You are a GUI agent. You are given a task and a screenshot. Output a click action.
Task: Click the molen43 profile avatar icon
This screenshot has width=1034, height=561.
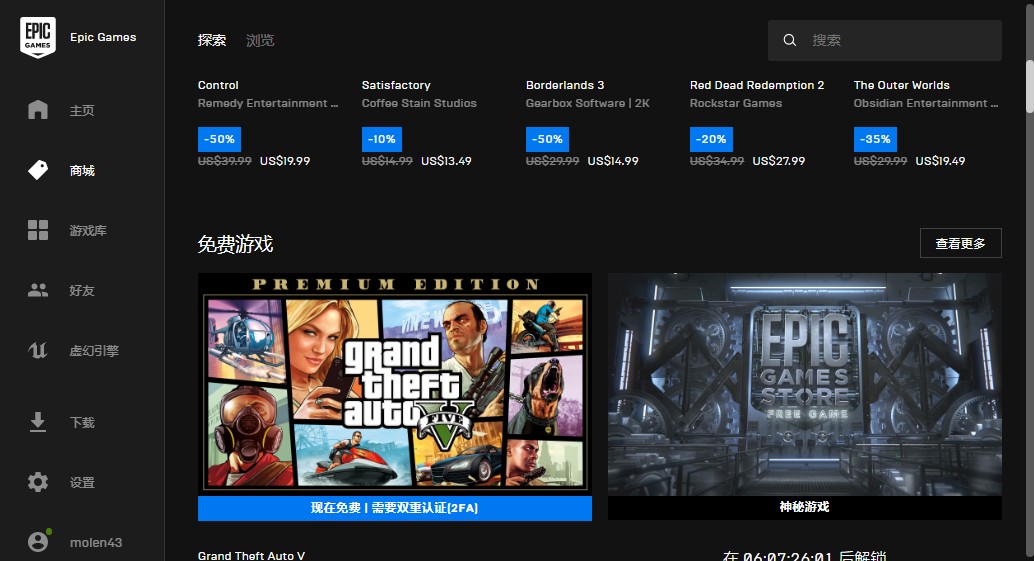pyautogui.click(x=38, y=542)
